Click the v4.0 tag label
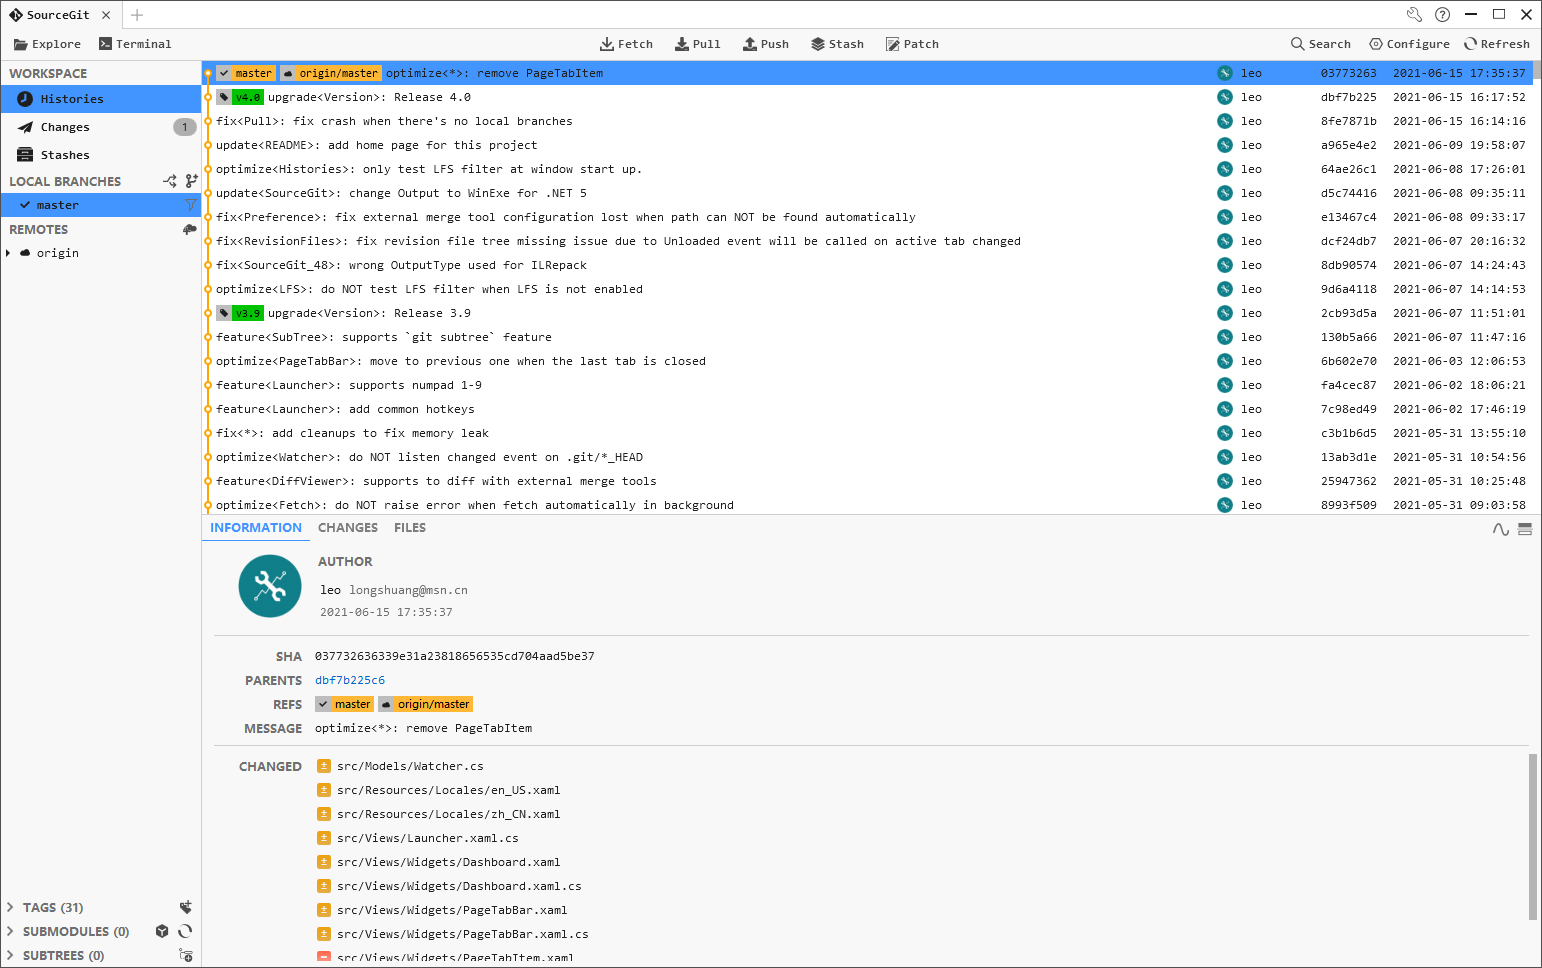This screenshot has width=1542, height=968. (x=240, y=97)
